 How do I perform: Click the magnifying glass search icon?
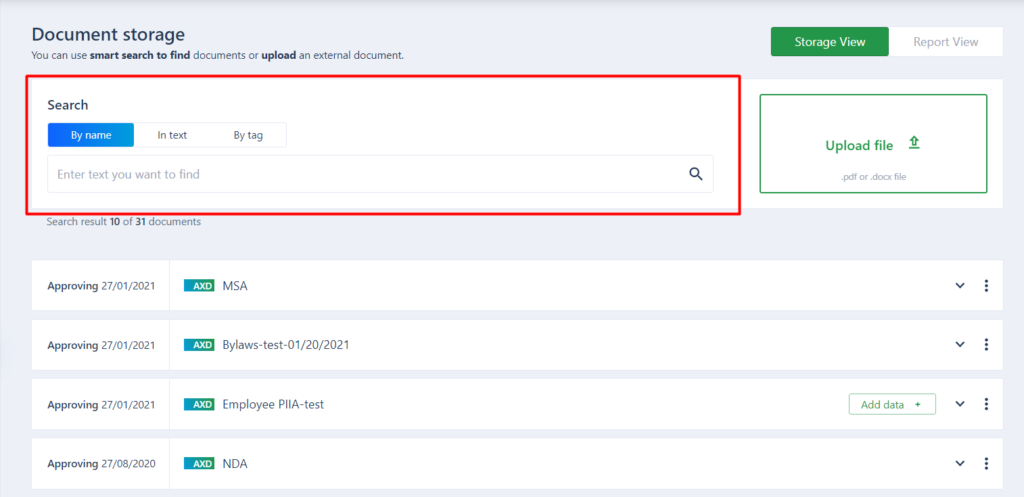click(x=696, y=174)
